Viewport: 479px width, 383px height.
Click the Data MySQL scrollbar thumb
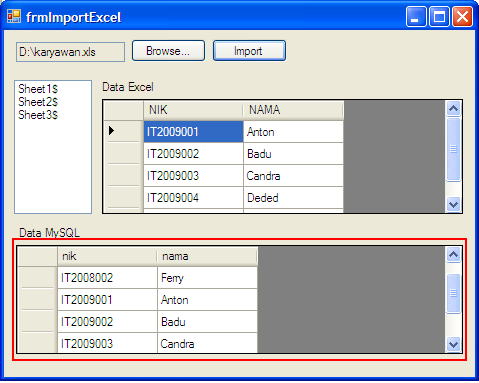point(453,293)
